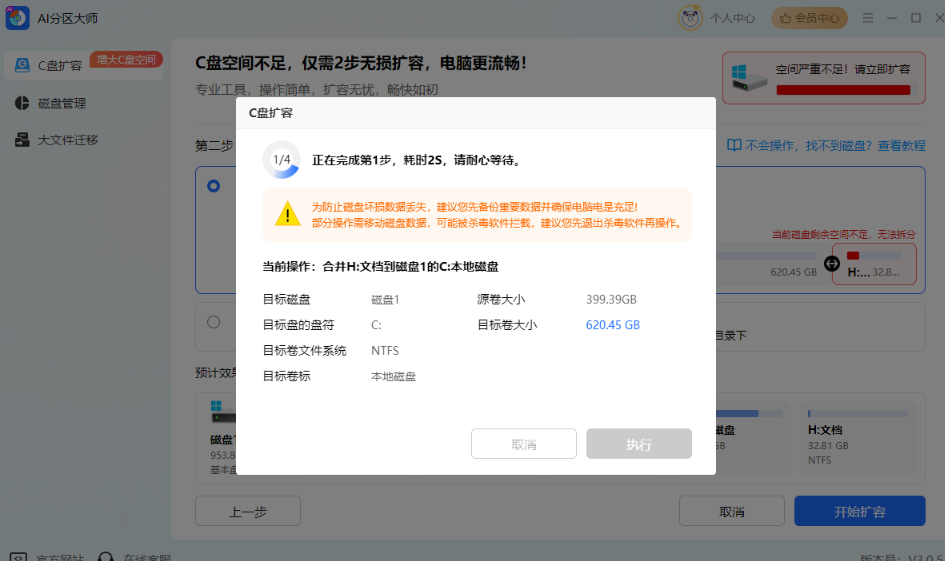Click 执行 in the C盘扩容 dialog

(639, 444)
